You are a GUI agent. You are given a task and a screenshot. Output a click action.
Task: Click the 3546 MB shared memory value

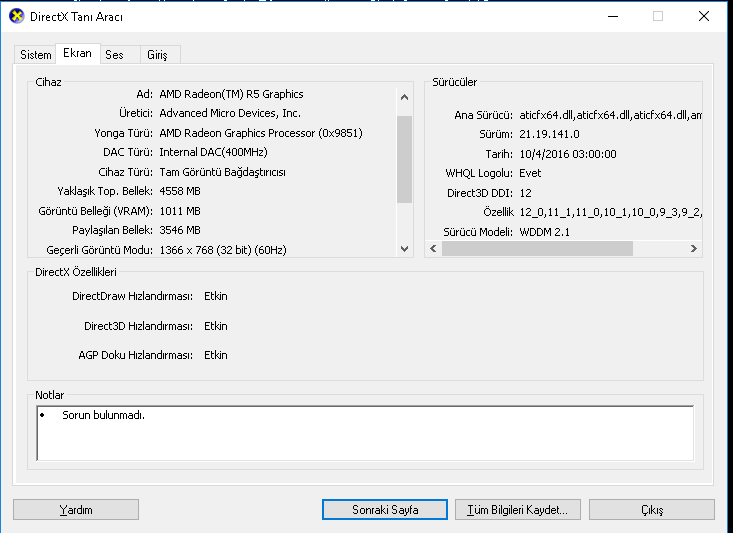[x=180, y=230]
